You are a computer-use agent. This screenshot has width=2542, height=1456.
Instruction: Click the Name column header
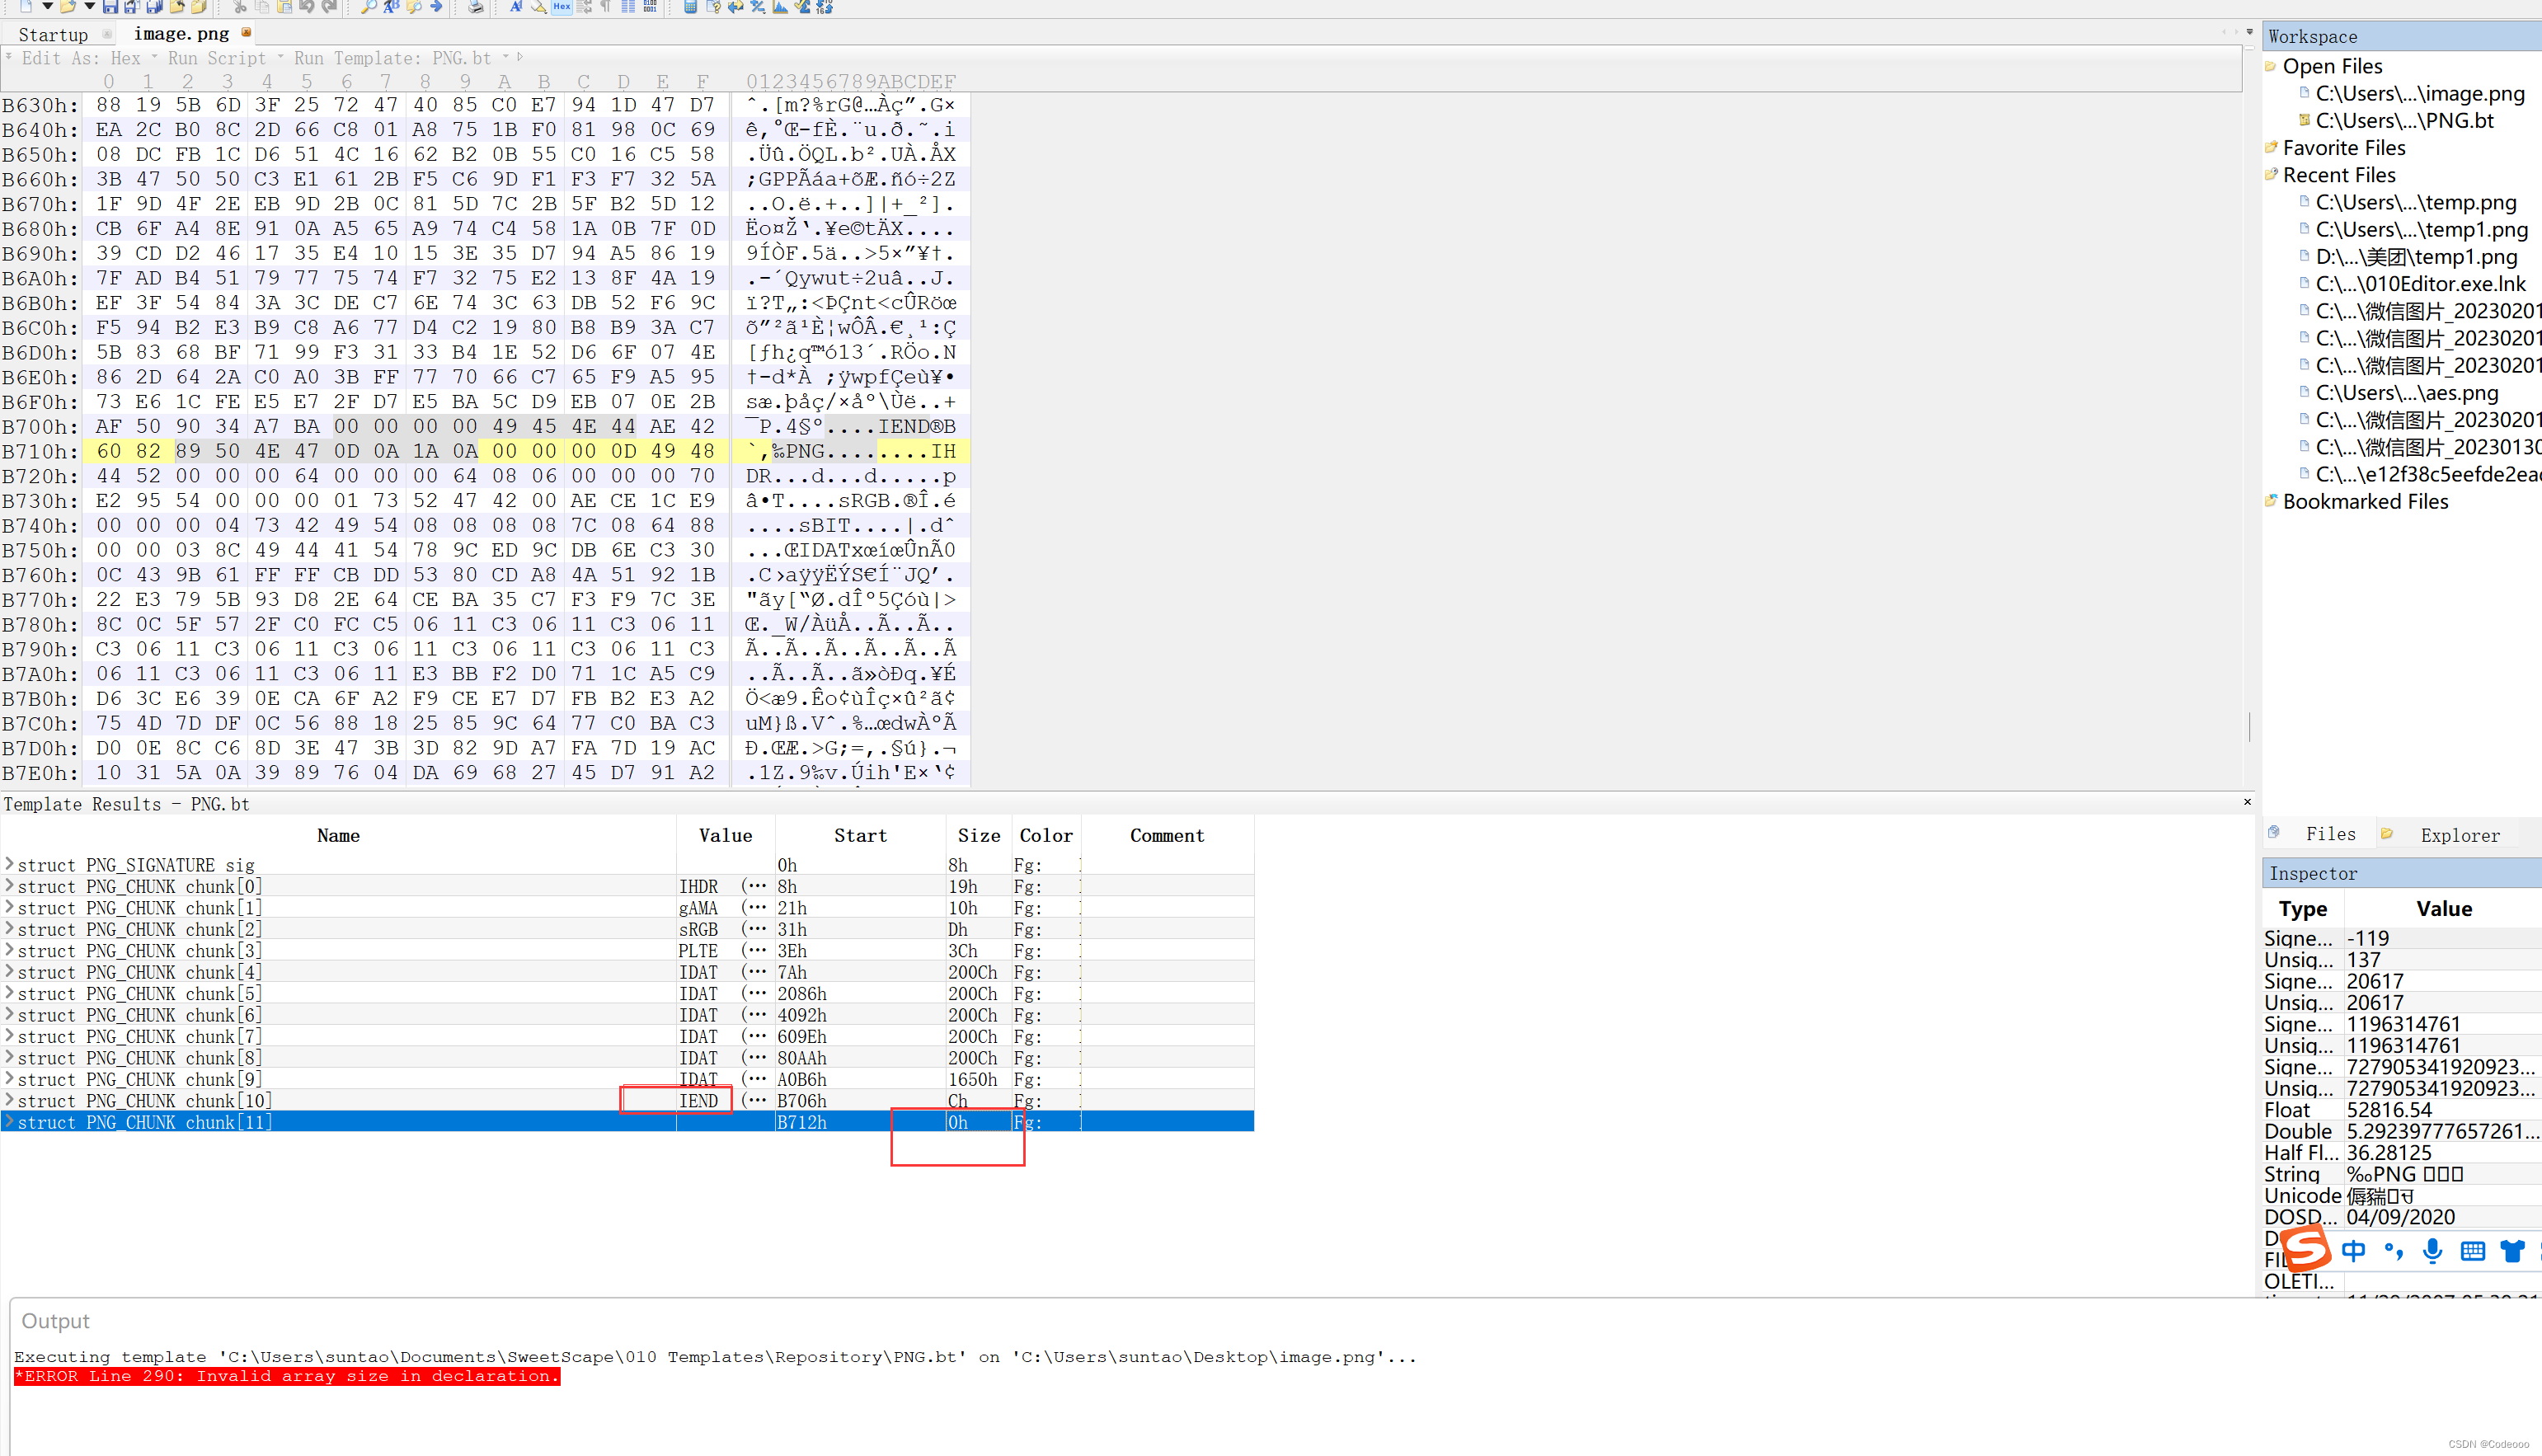tap(338, 836)
